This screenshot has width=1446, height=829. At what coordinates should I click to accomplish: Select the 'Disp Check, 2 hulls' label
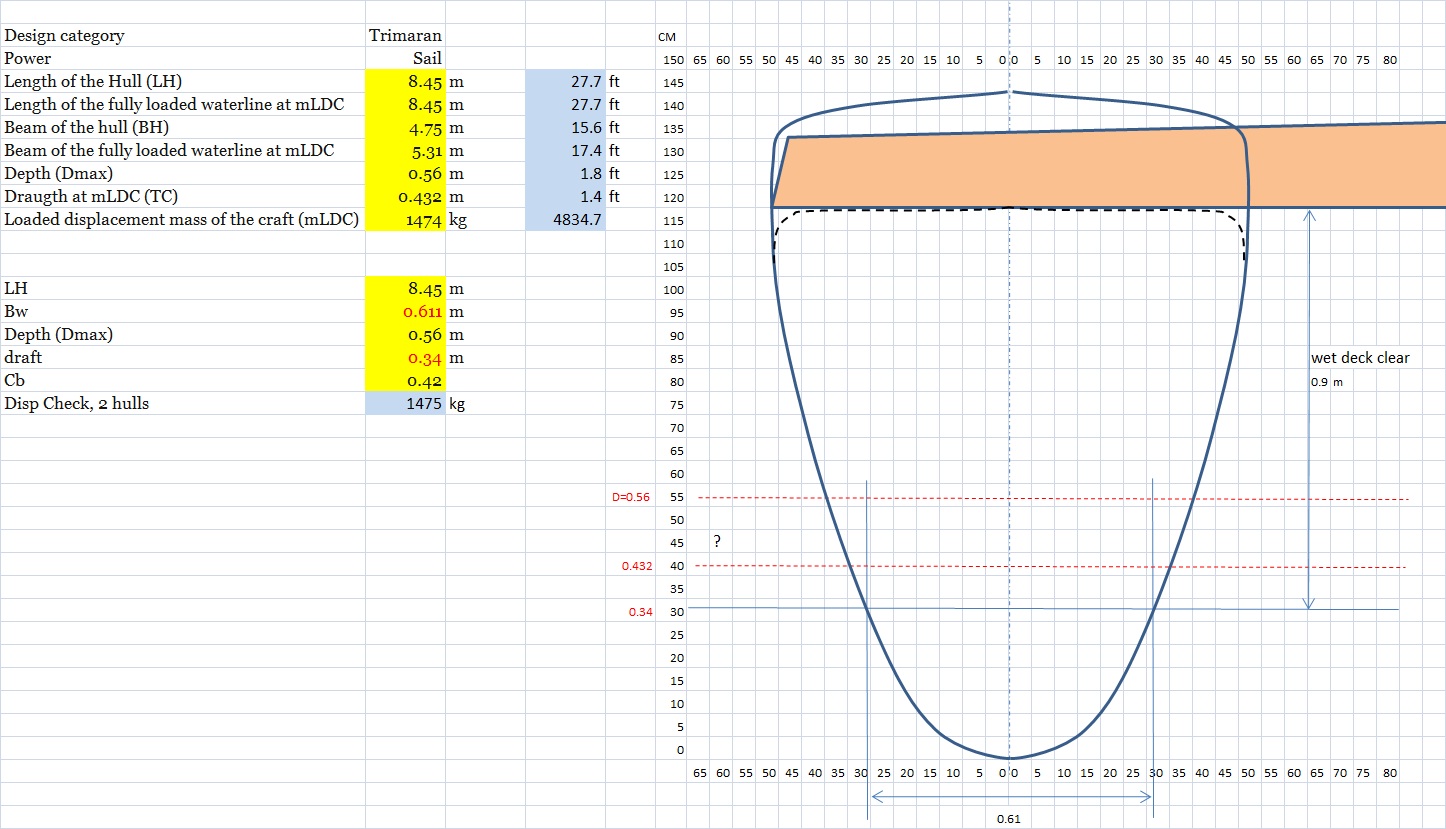coord(77,404)
